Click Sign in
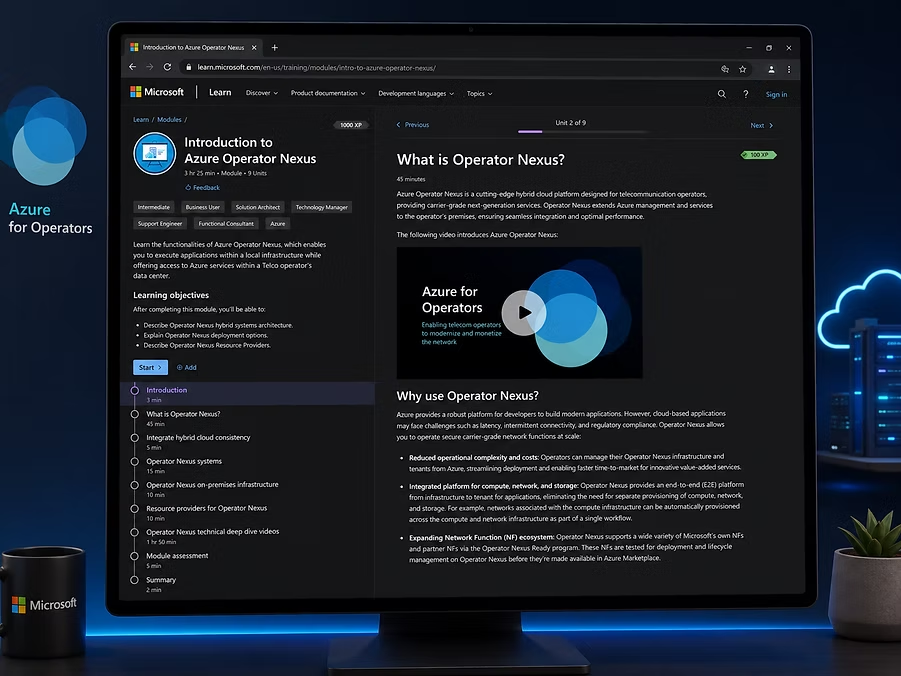 [x=776, y=95]
